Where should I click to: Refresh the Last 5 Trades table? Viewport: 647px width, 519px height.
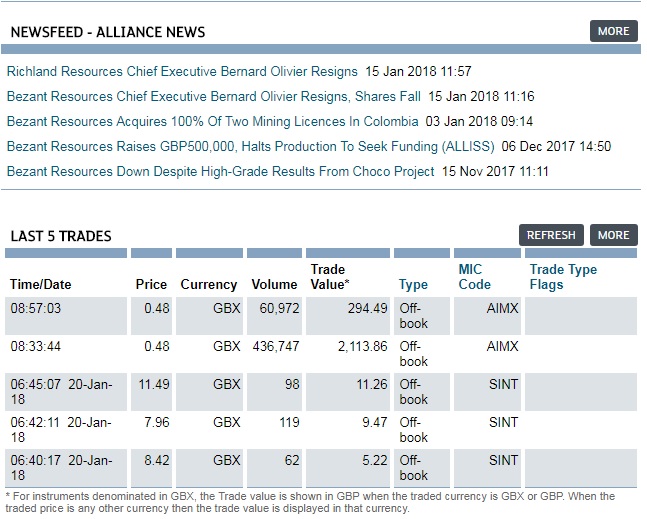(x=551, y=235)
